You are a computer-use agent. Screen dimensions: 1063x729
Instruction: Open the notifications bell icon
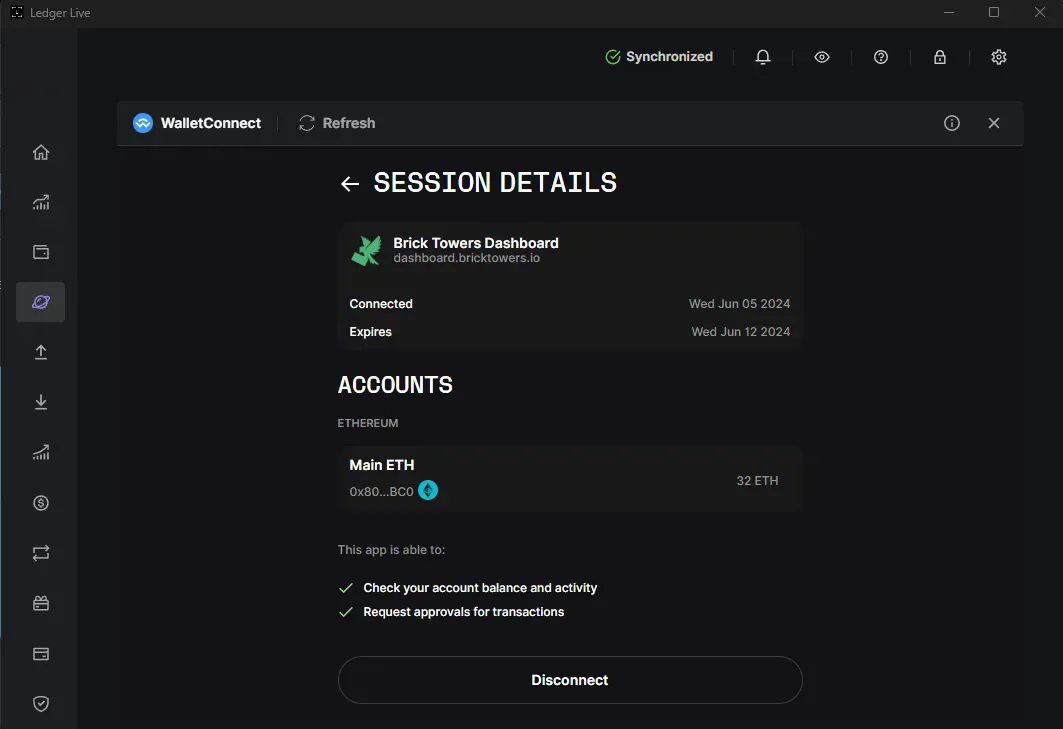tap(763, 57)
